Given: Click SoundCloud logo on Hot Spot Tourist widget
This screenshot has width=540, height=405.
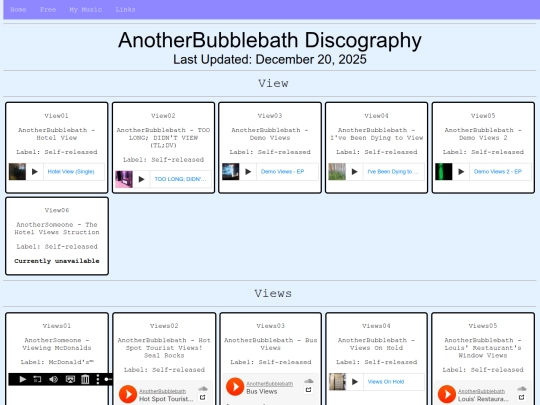Looking at the screenshot, I should point(203,389).
